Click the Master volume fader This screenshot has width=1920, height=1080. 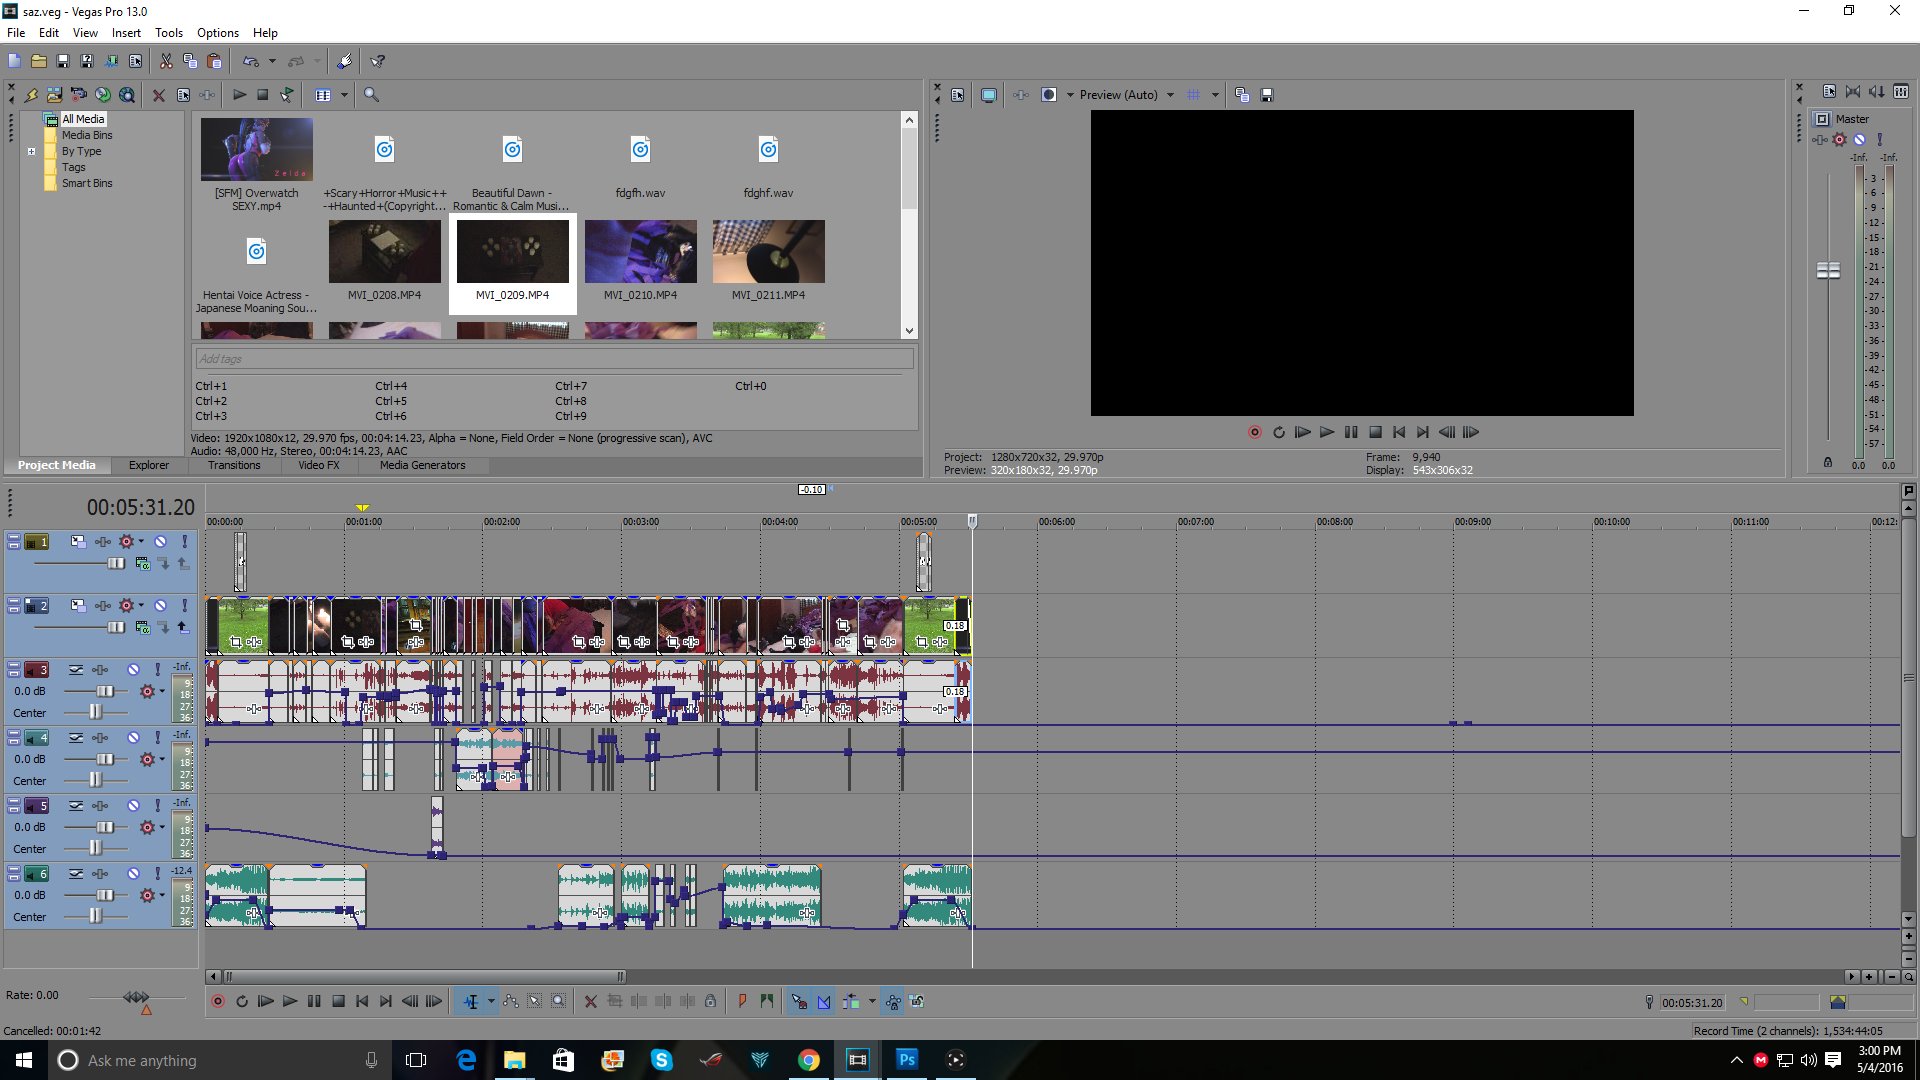1828,269
